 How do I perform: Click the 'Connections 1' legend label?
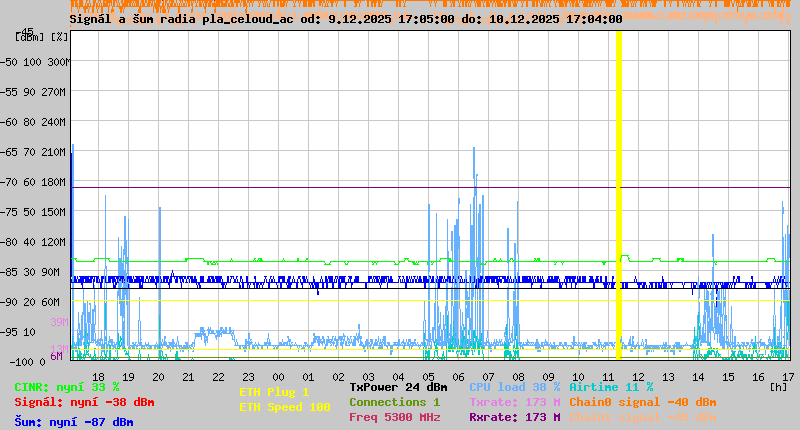[x=394, y=402]
